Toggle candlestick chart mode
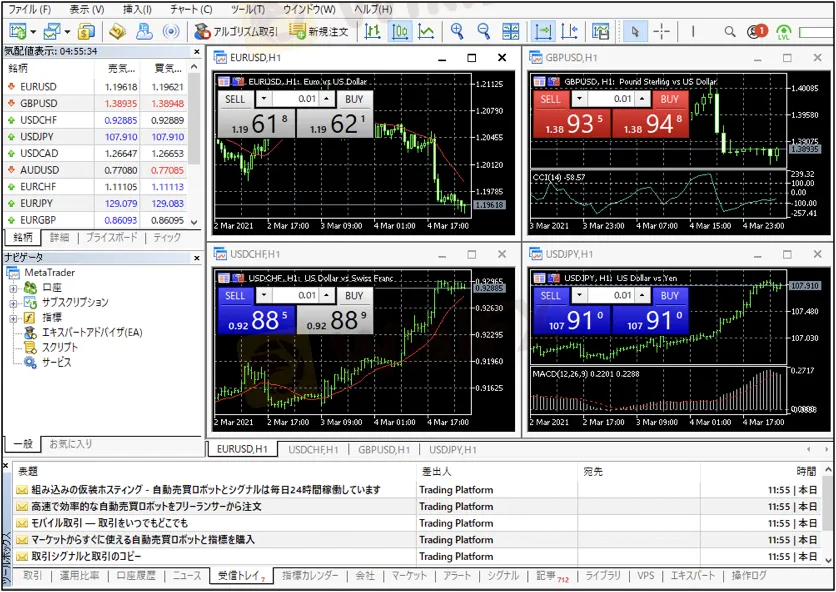This screenshot has height=592, width=836. [x=399, y=32]
